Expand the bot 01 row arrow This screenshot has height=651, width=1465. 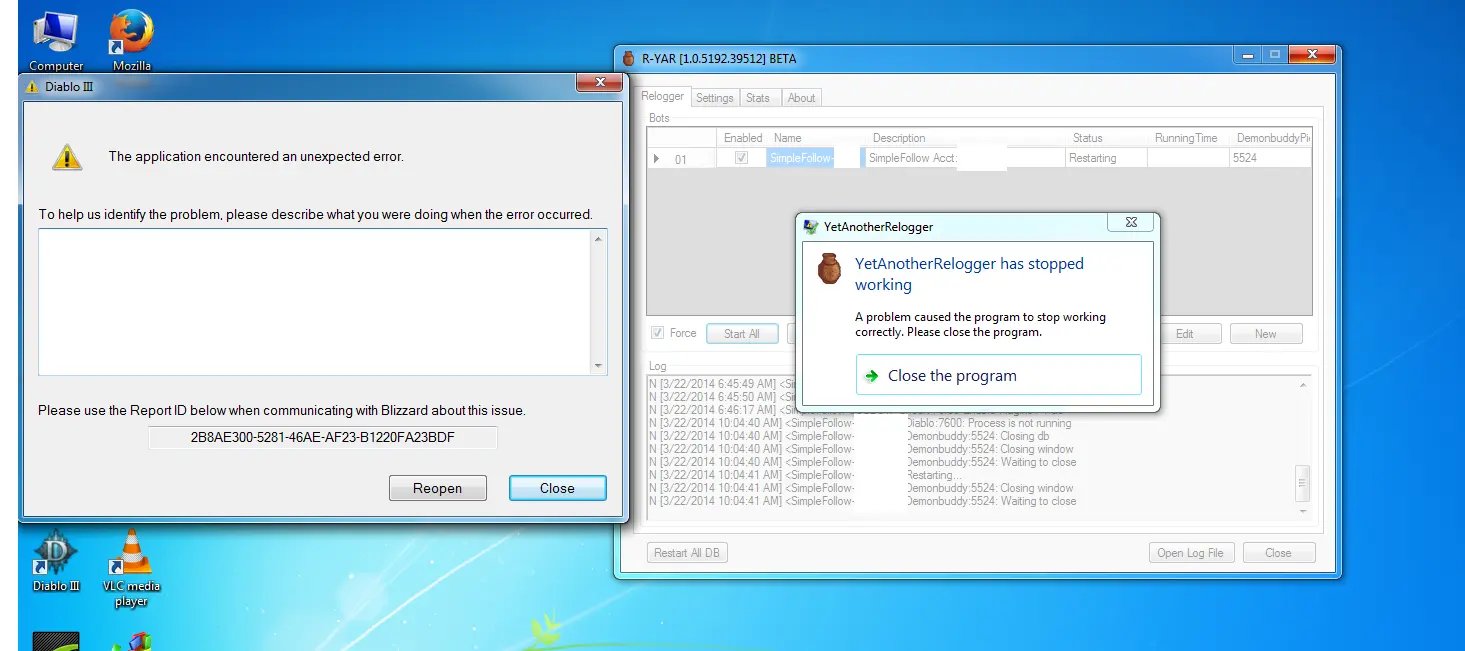(657, 158)
